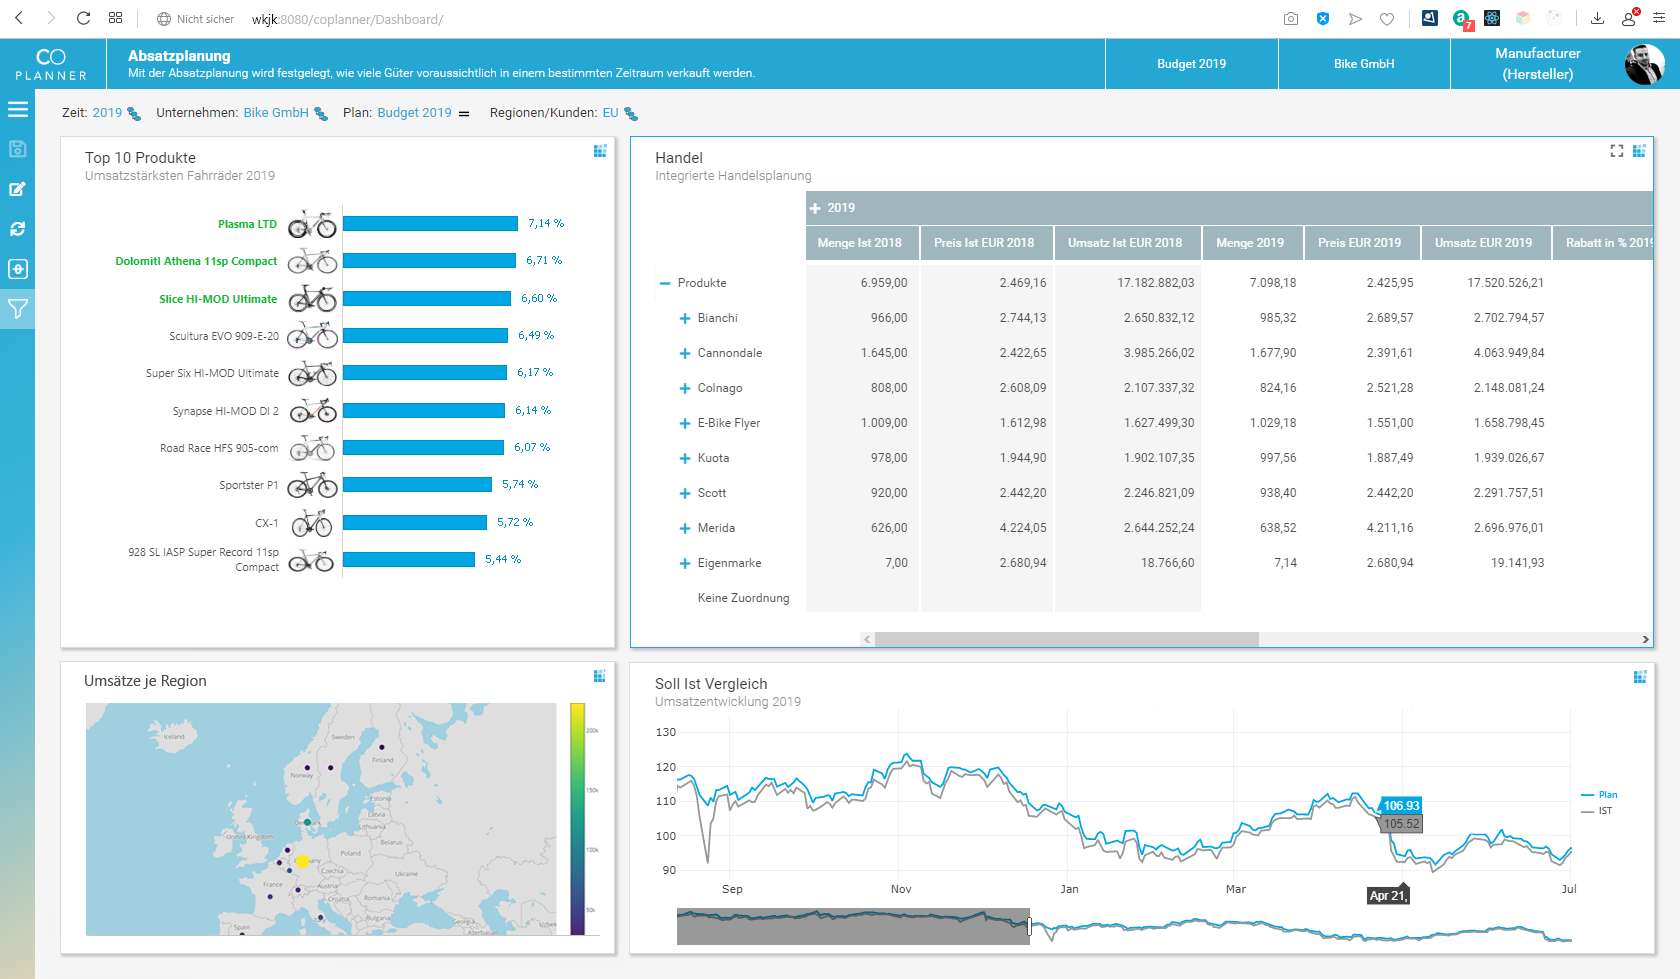
Task: Toggle the favorites heart in the browser toolbar
Action: pyautogui.click(x=1388, y=18)
